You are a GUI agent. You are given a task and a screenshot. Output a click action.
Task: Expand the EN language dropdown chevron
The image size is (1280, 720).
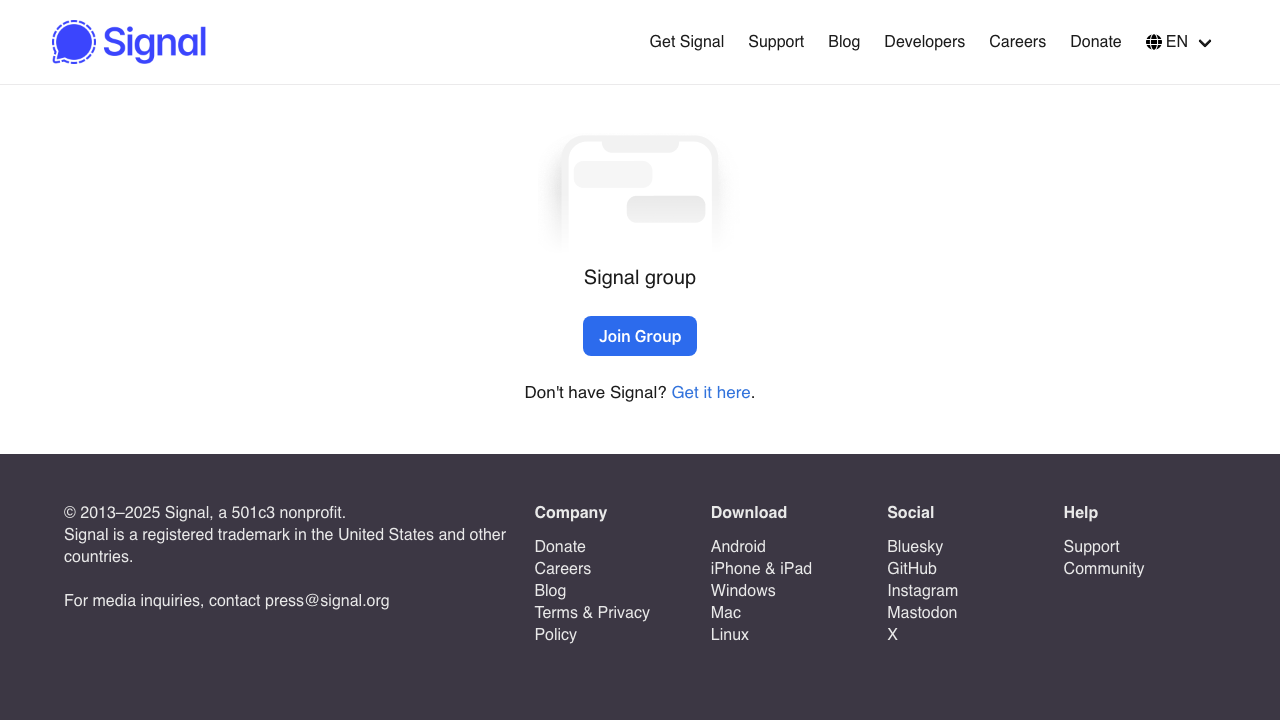tap(1205, 43)
